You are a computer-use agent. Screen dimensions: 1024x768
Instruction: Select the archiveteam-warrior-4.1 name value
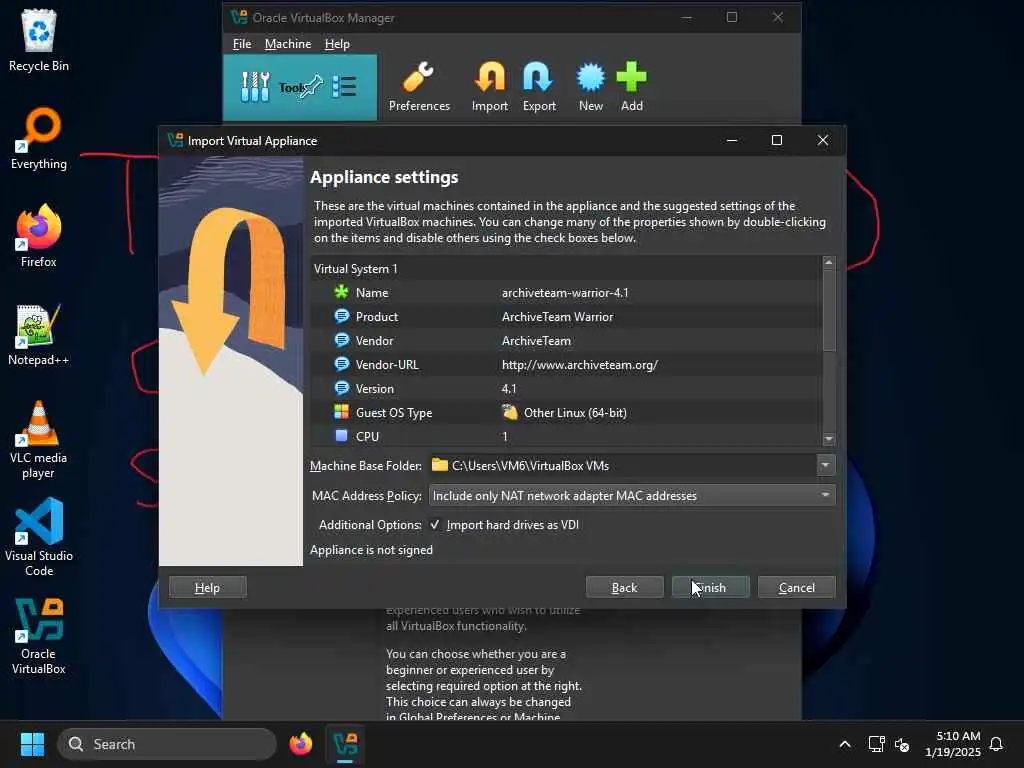[565, 293]
